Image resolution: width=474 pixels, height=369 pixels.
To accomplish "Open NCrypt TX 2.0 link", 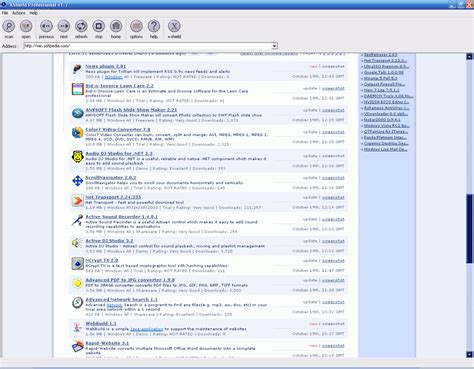I will tap(102, 260).
